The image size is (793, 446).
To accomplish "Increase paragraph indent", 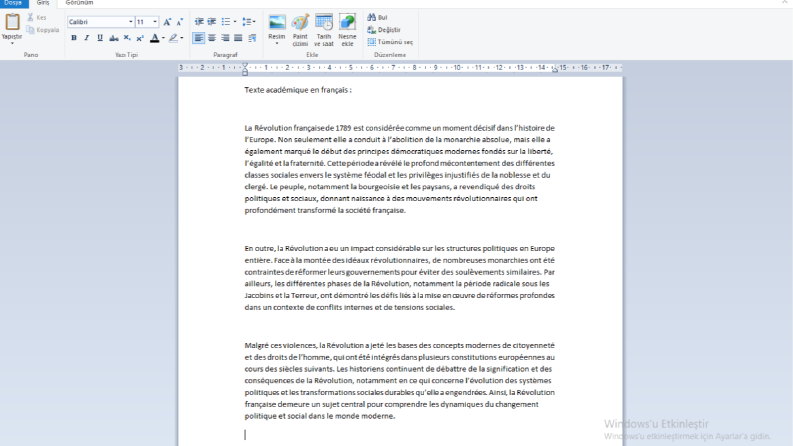I will [212, 22].
